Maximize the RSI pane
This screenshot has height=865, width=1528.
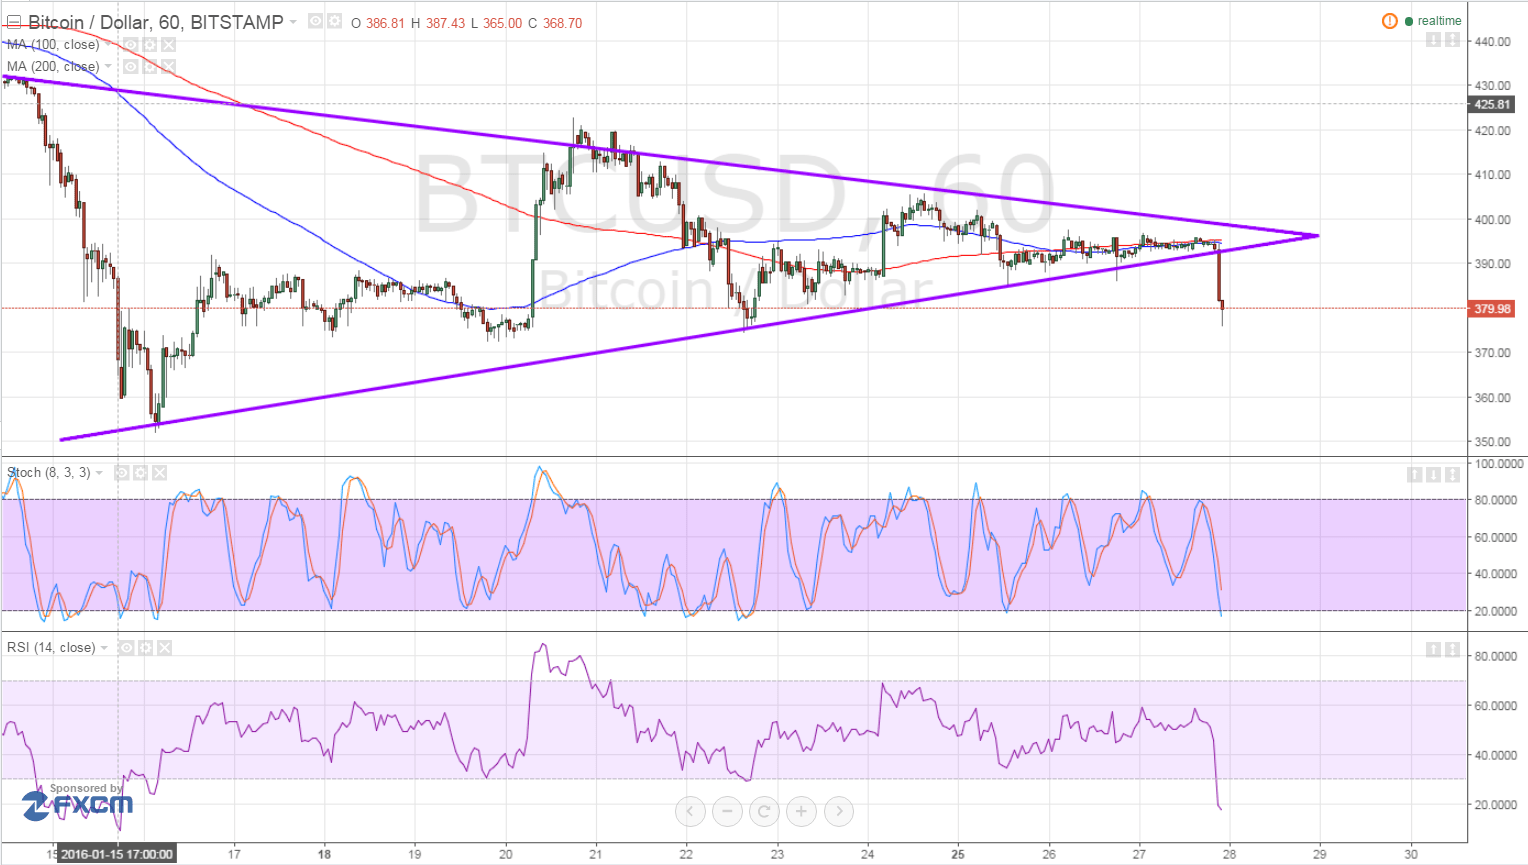(1452, 650)
